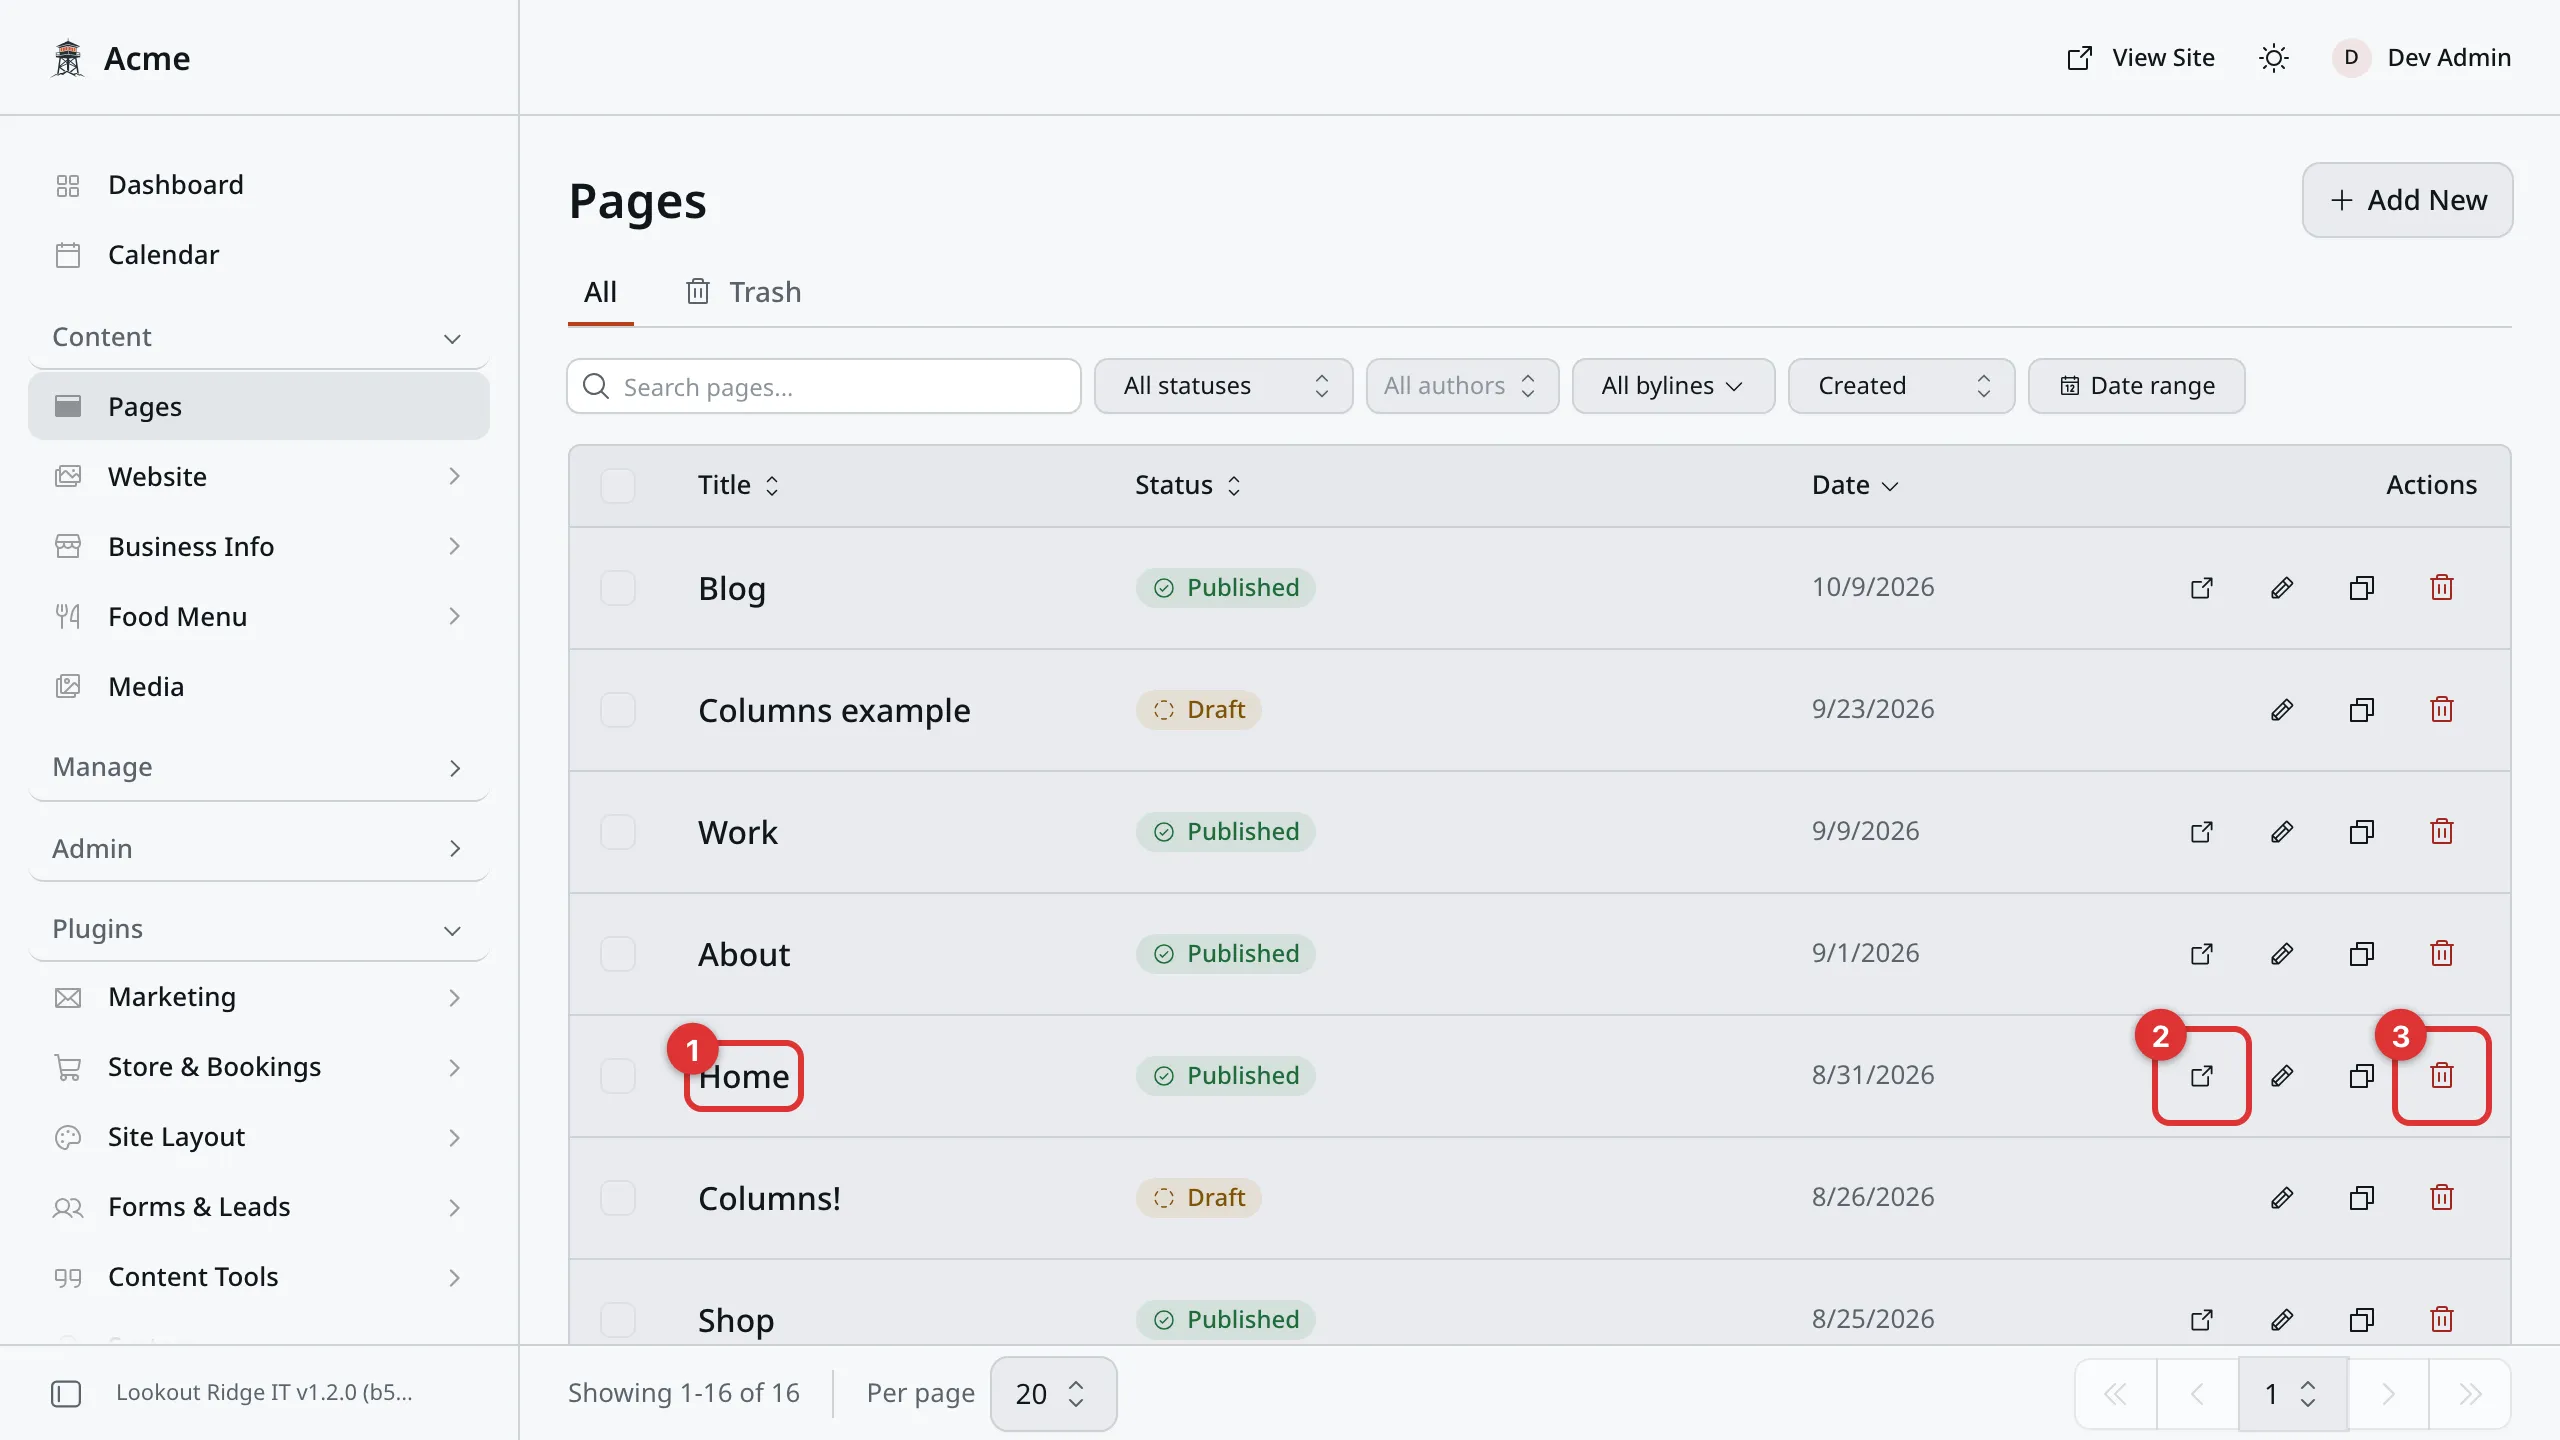
Task: Open the Date range filter
Action: tap(2136, 386)
